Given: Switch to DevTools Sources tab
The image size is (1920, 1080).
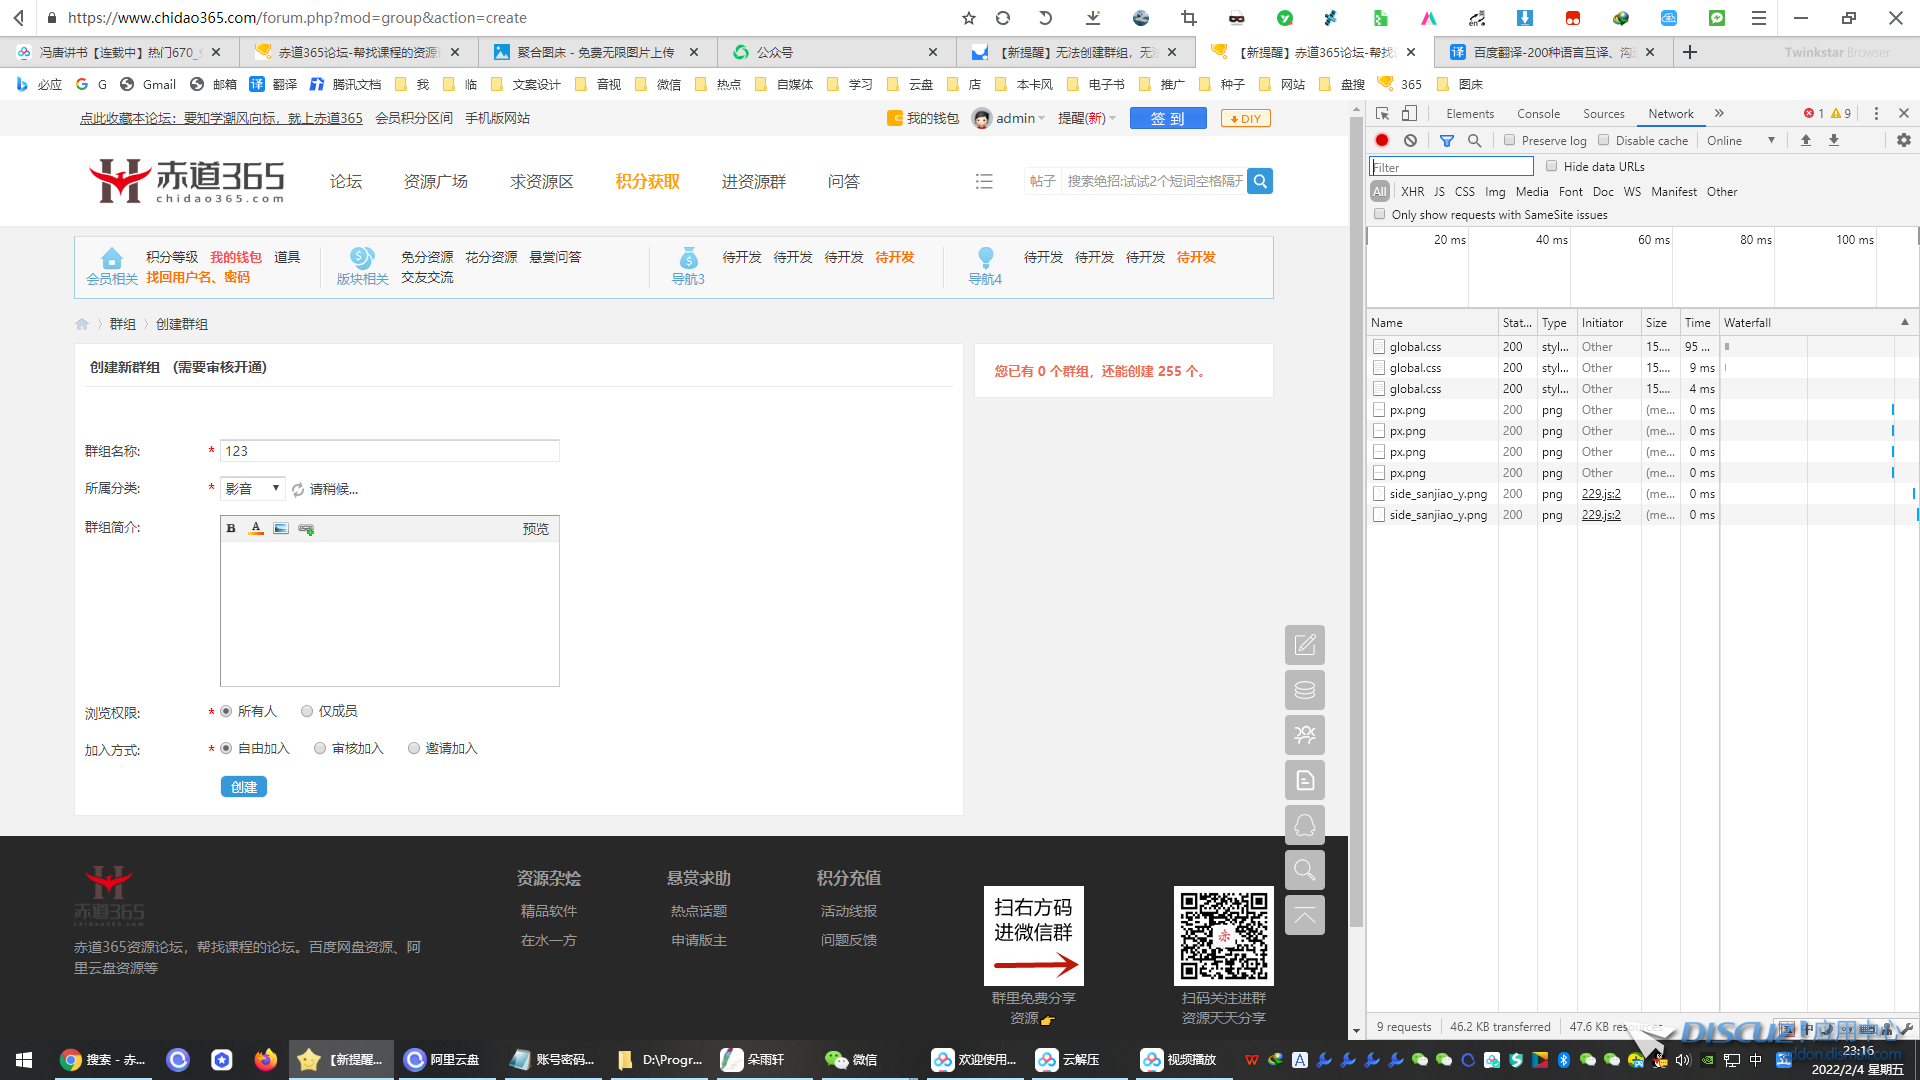Looking at the screenshot, I should (1603, 114).
